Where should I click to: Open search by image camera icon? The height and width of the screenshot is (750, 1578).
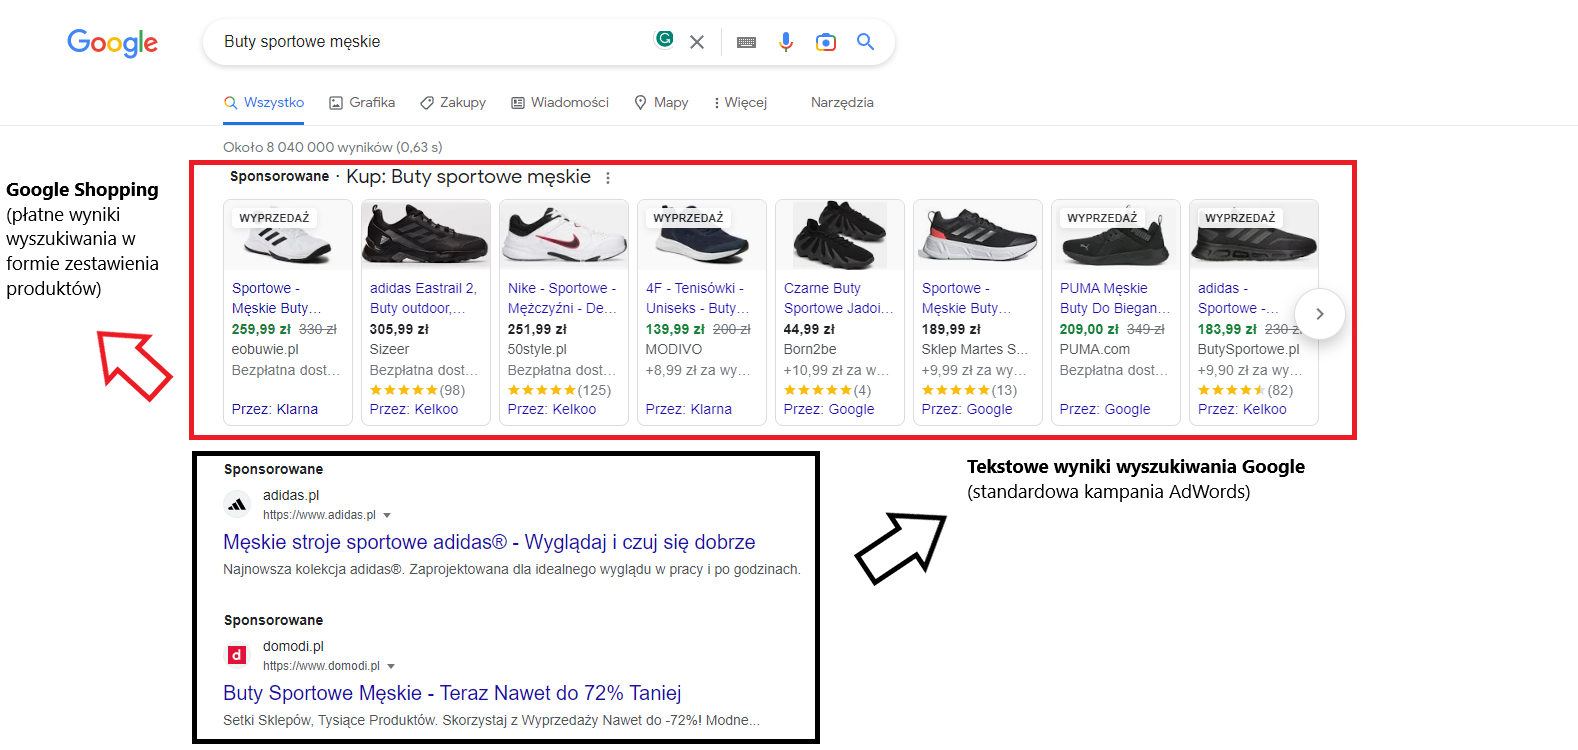(x=826, y=42)
